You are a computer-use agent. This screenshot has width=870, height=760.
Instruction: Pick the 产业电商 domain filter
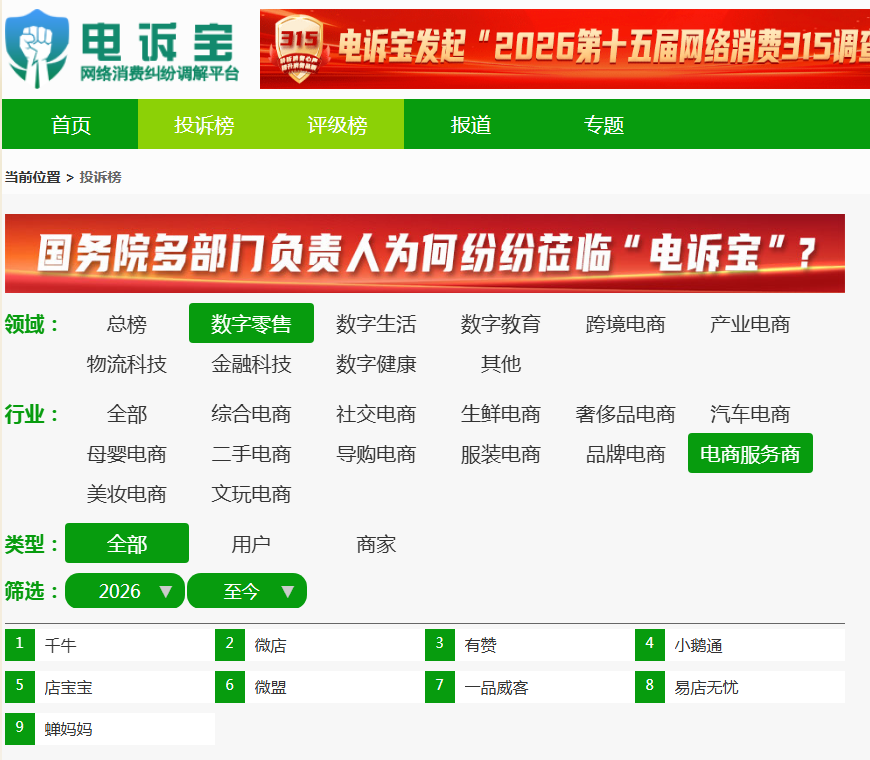[750, 324]
